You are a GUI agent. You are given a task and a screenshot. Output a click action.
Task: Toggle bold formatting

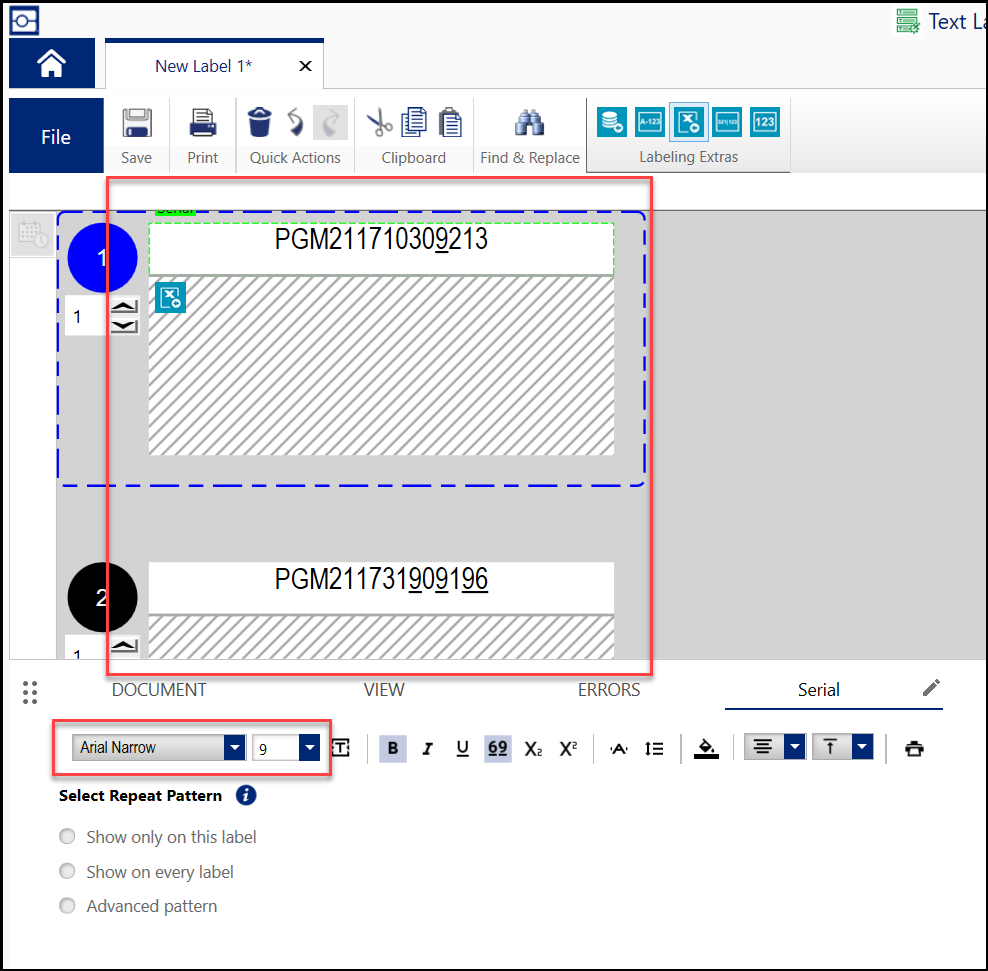point(392,748)
